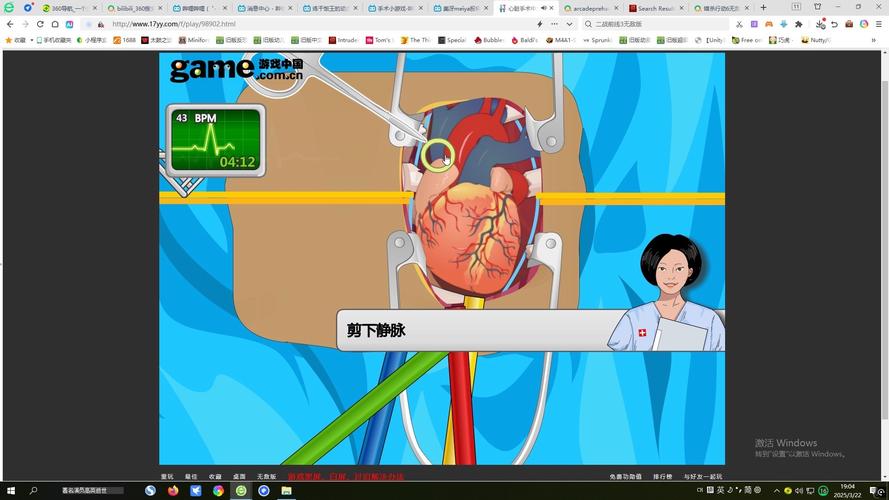Open the puzzle piece extensions icon
This screenshot has height=500, width=889.
[x=798, y=24]
